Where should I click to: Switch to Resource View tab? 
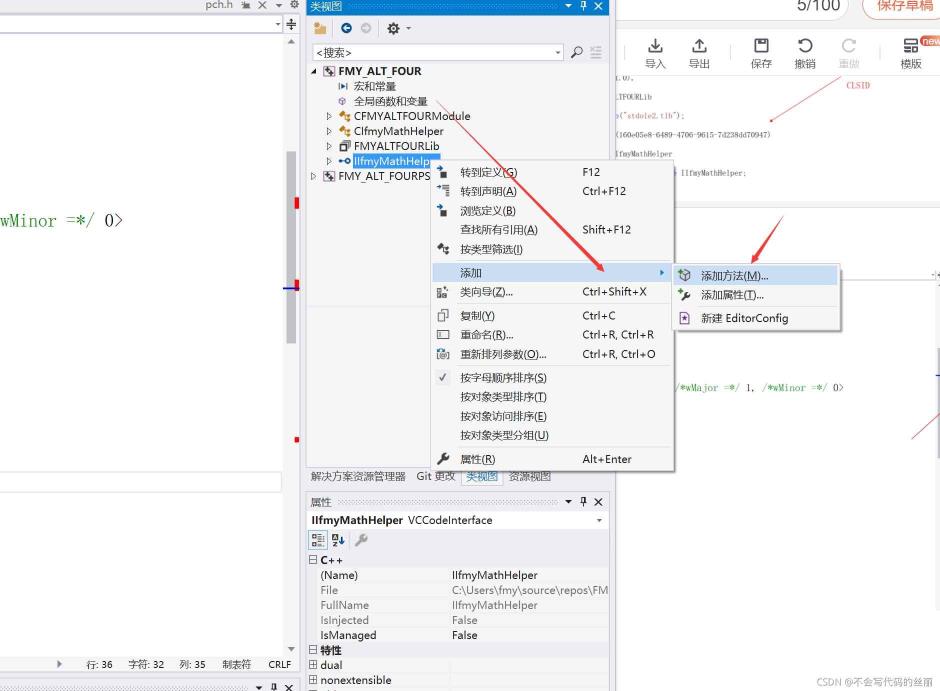click(529, 476)
